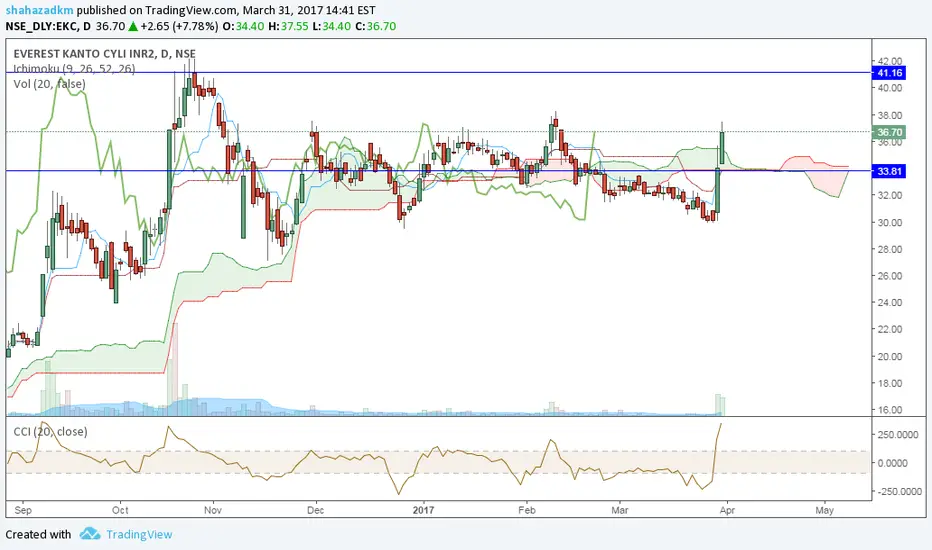Open the shahazadkm author link
932x550 pixels.
pyautogui.click(x=40, y=10)
